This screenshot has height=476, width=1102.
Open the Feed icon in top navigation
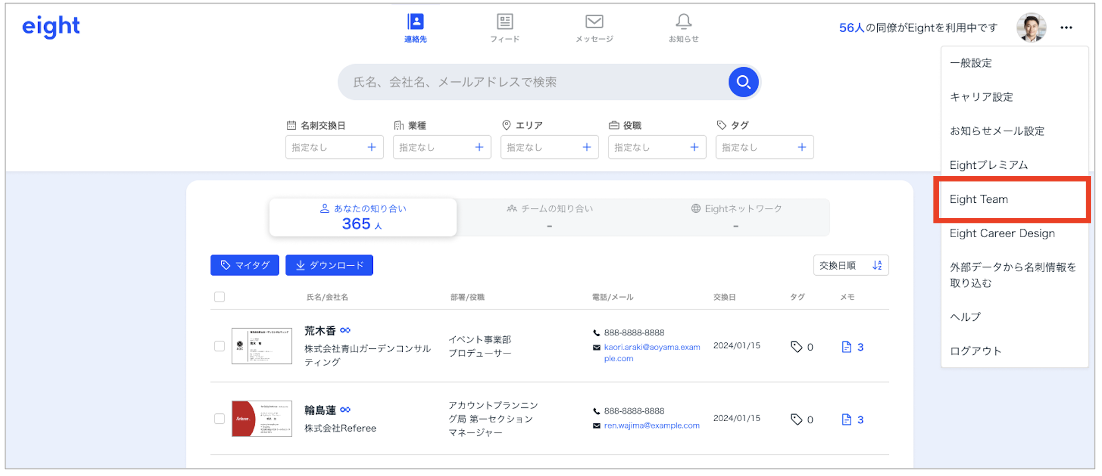(x=505, y=22)
